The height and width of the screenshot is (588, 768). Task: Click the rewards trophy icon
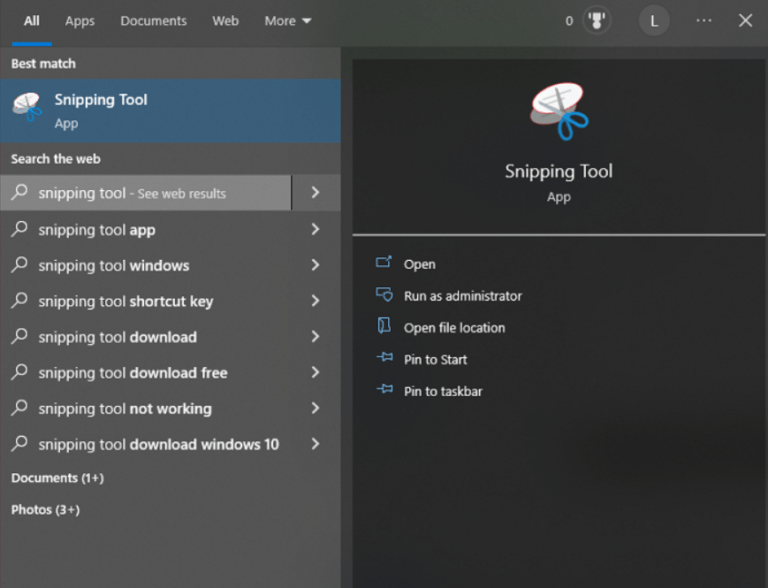coord(596,21)
